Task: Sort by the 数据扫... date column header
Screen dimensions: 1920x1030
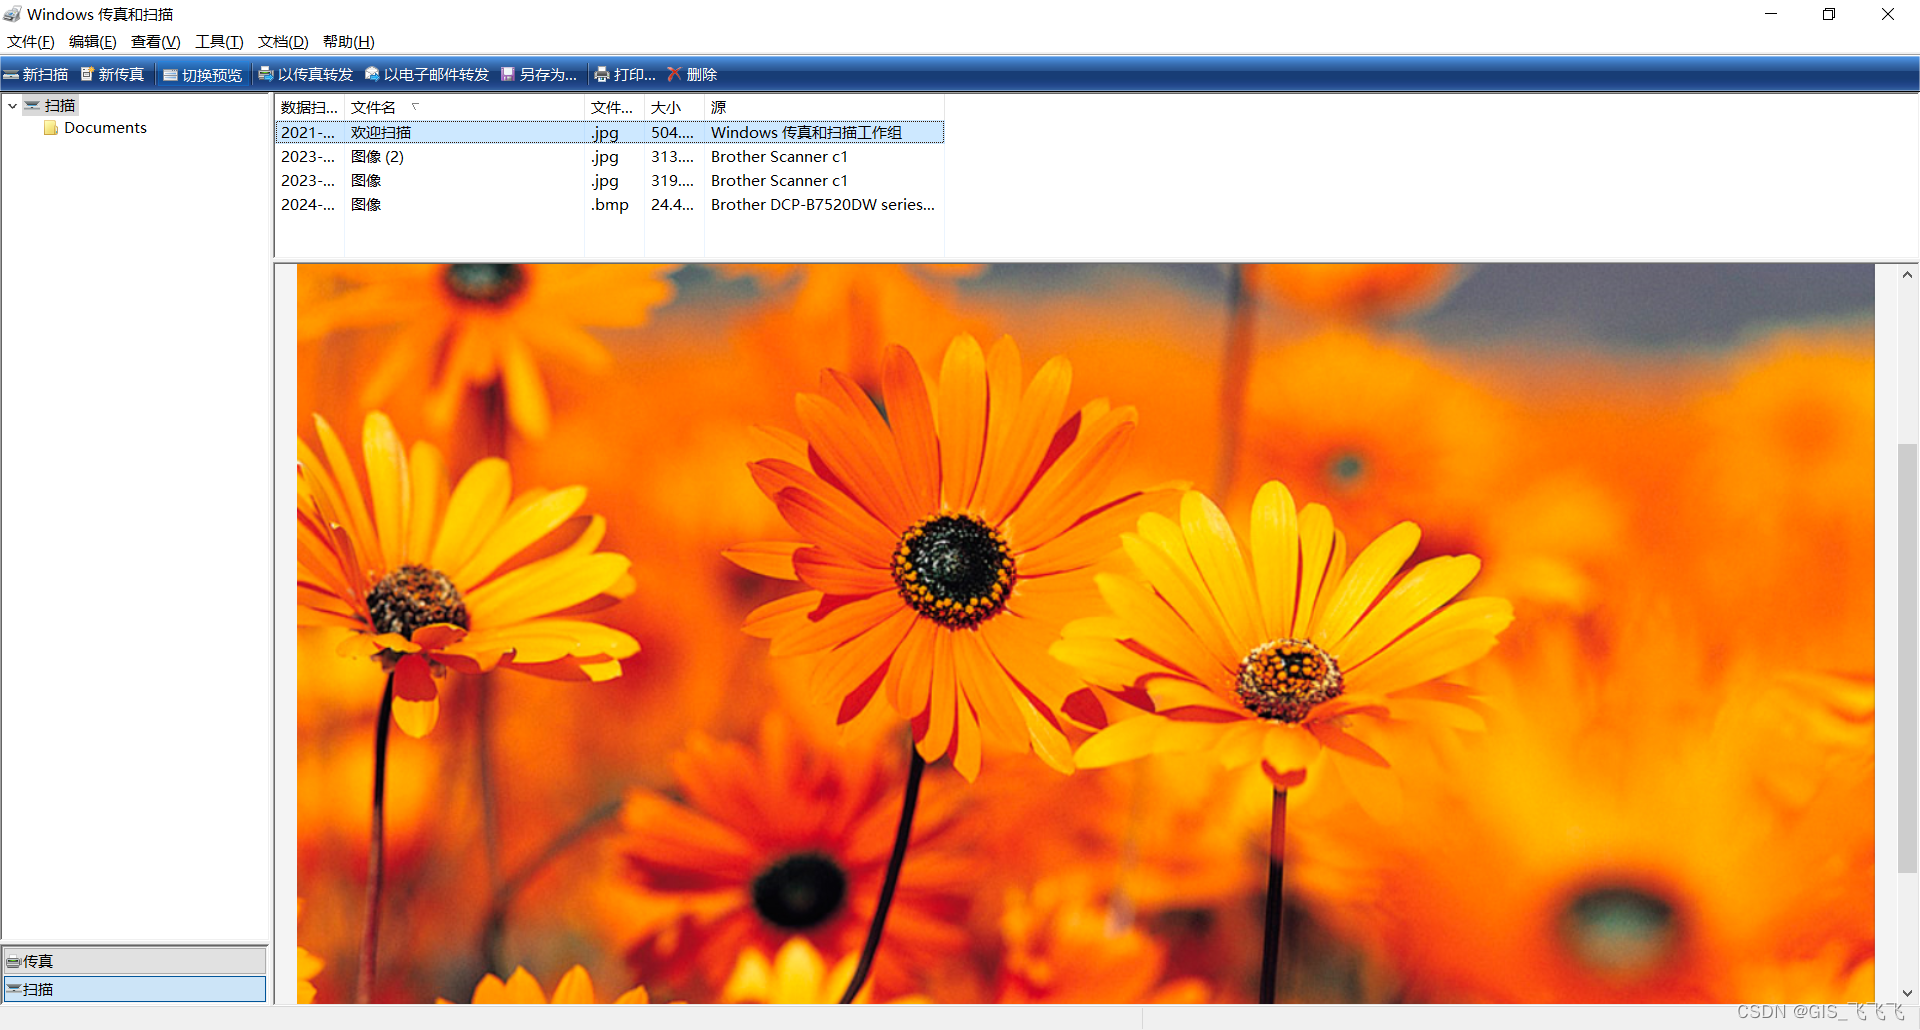Action: (310, 107)
